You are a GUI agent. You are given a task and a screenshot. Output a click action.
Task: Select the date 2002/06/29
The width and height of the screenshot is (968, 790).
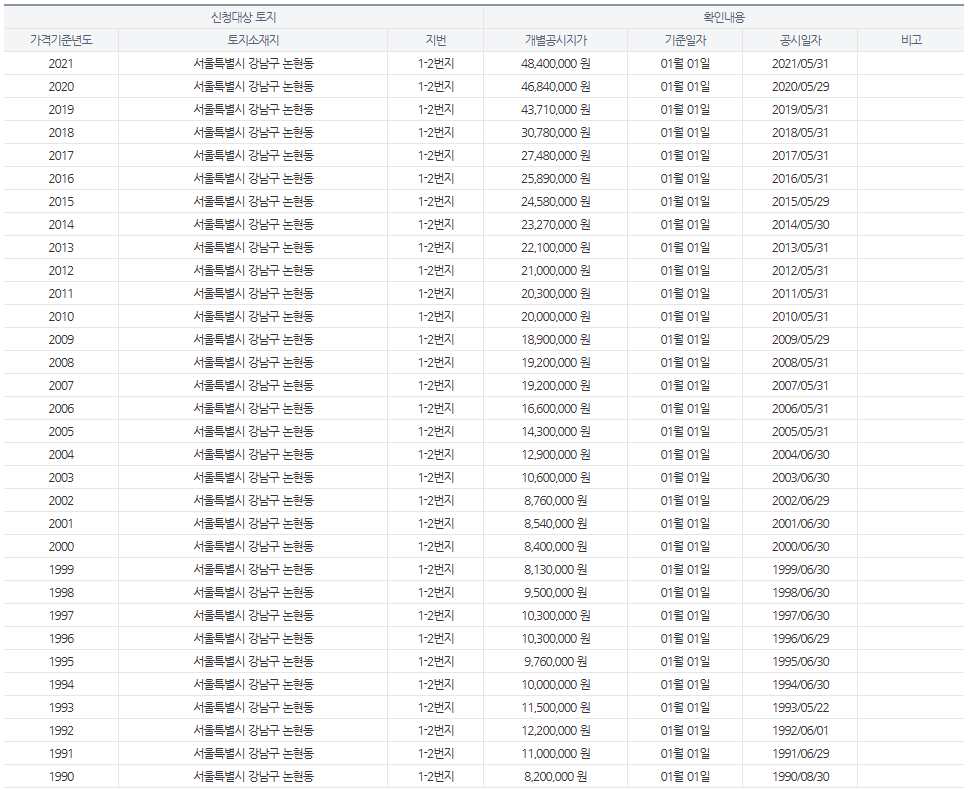(x=800, y=501)
